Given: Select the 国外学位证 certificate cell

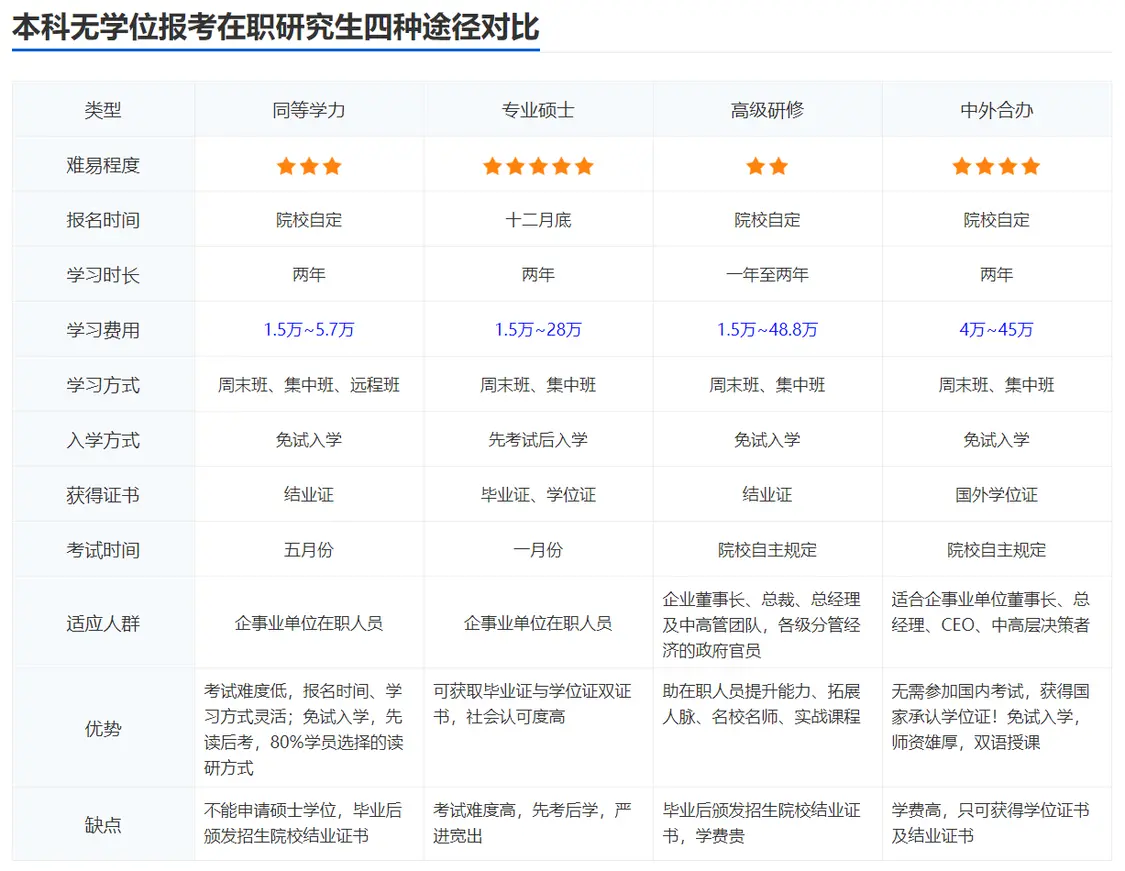Looking at the screenshot, I should (x=997, y=495).
